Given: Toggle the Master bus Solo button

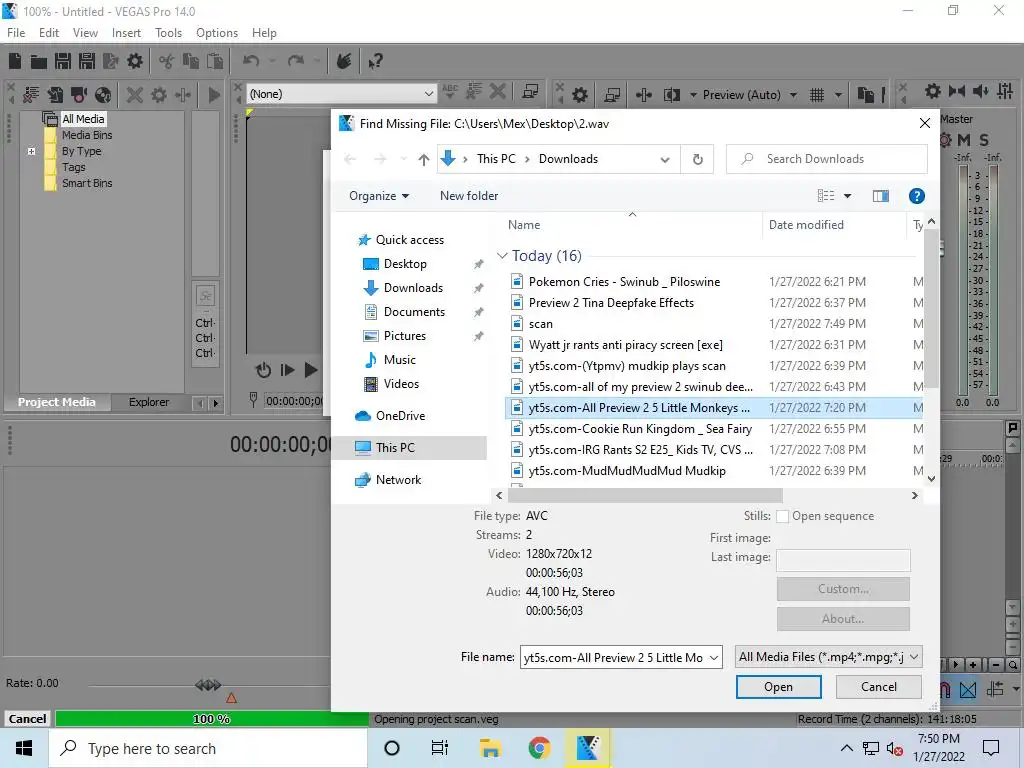Looking at the screenshot, I should click(x=984, y=140).
